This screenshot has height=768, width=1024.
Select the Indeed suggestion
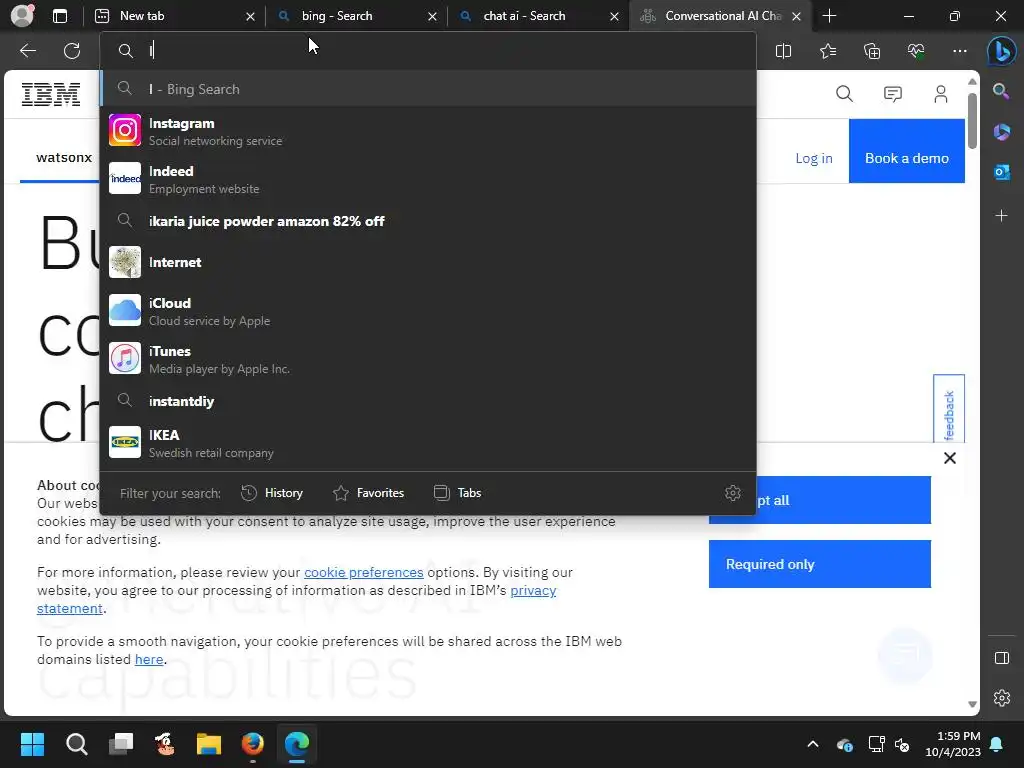click(x=428, y=179)
